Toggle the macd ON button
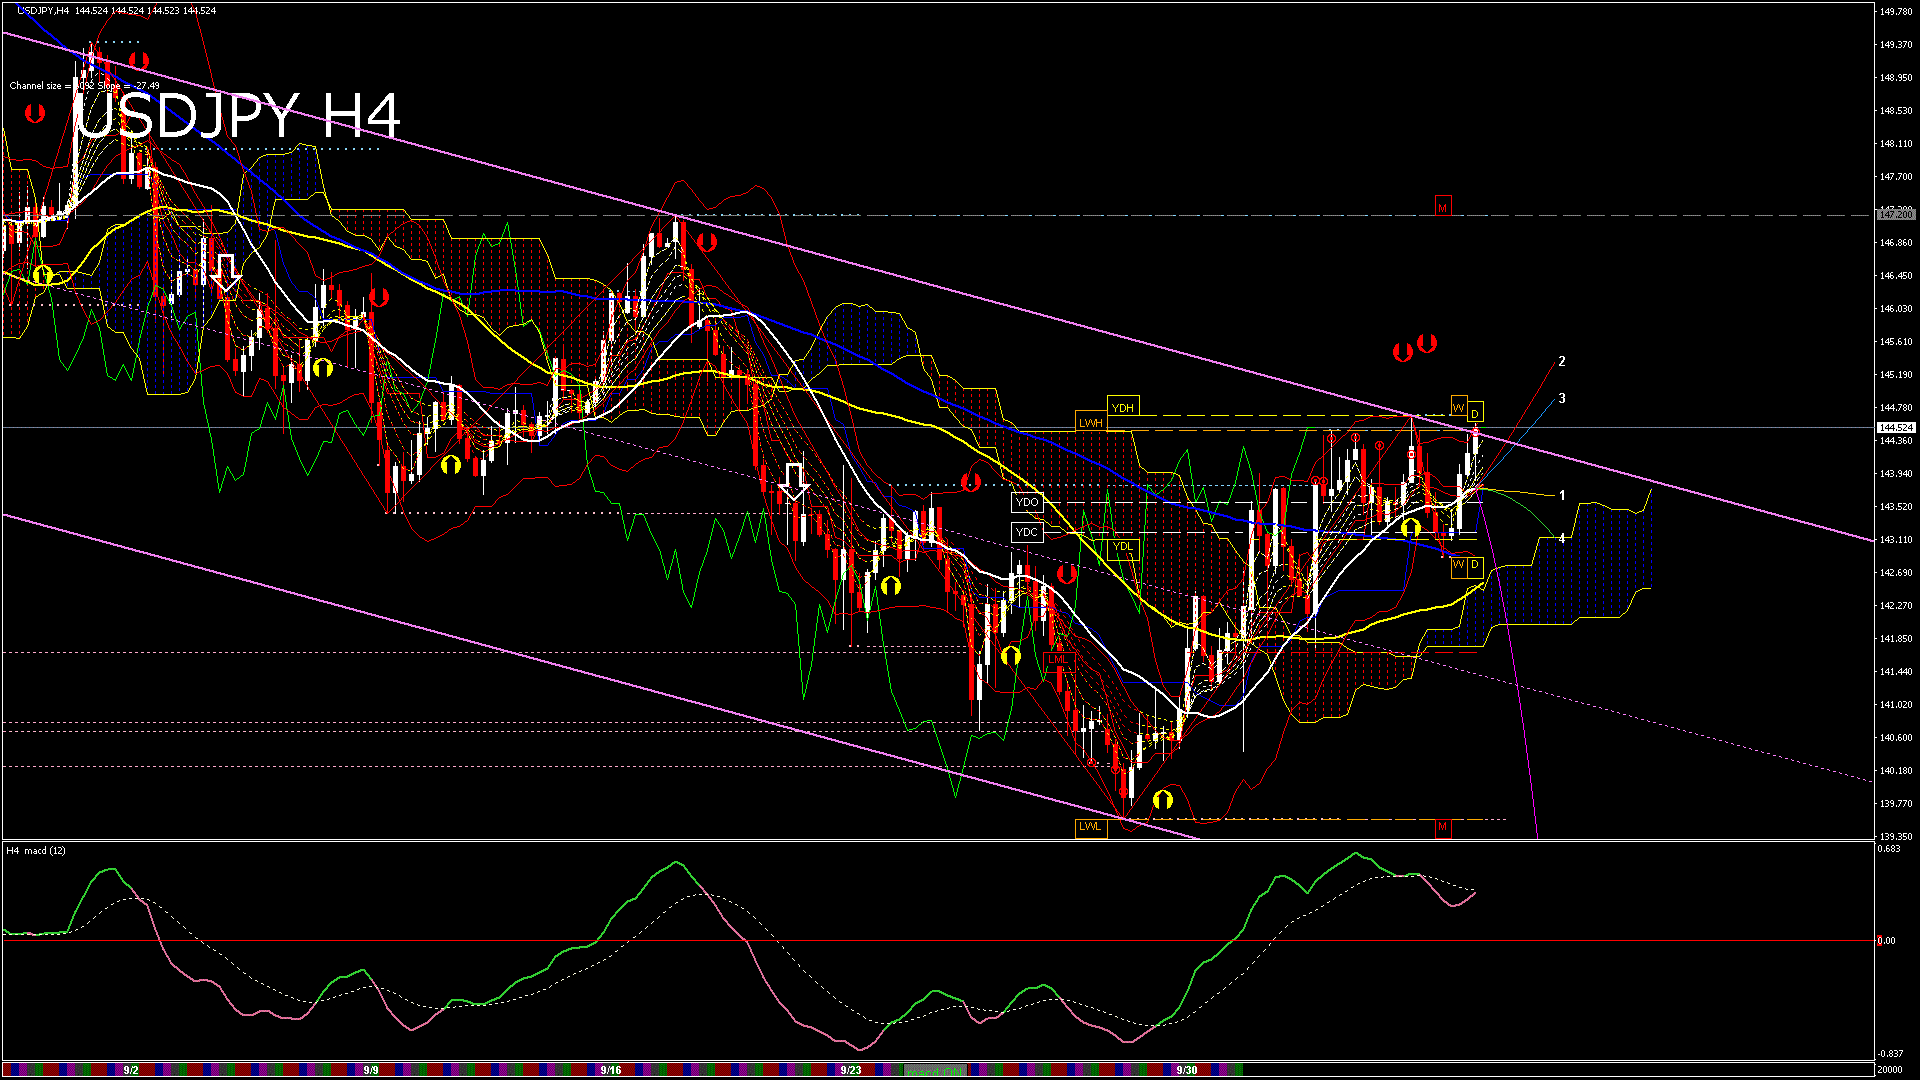Image resolution: width=1920 pixels, height=1080 pixels. [x=935, y=1070]
